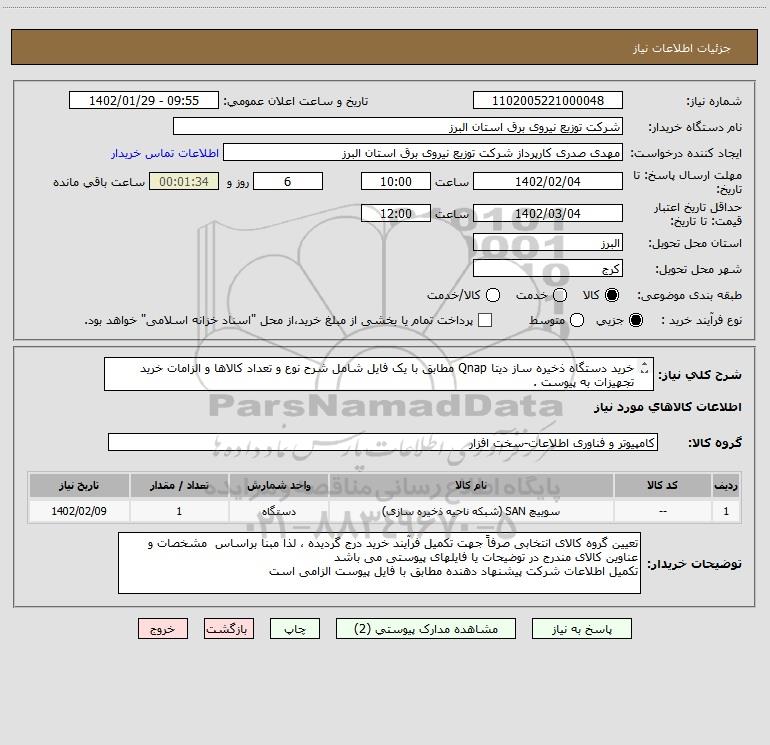The height and width of the screenshot is (745, 770).
Task: Click the چاپ print button
Action: click(x=295, y=629)
